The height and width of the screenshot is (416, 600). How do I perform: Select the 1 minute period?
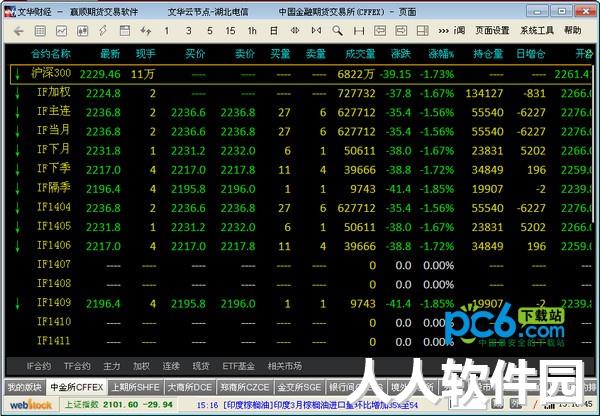tap(166, 31)
